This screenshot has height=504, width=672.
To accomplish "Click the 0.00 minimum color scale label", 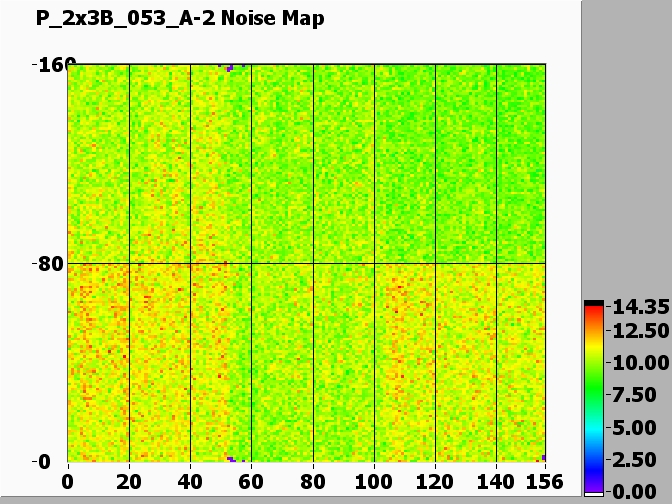I will pyautogui.click(x=638, y=491).
